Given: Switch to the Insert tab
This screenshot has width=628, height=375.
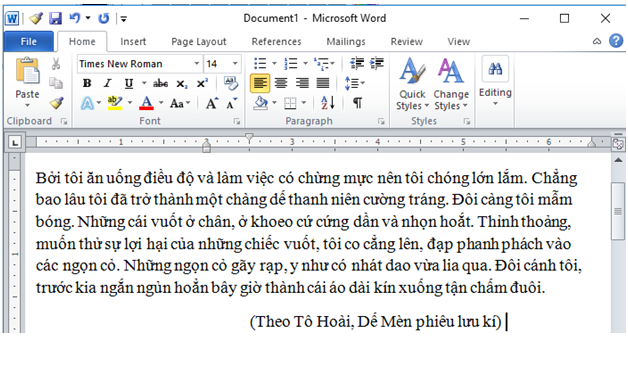Looking at the screenshot, I should click(133, 42).
